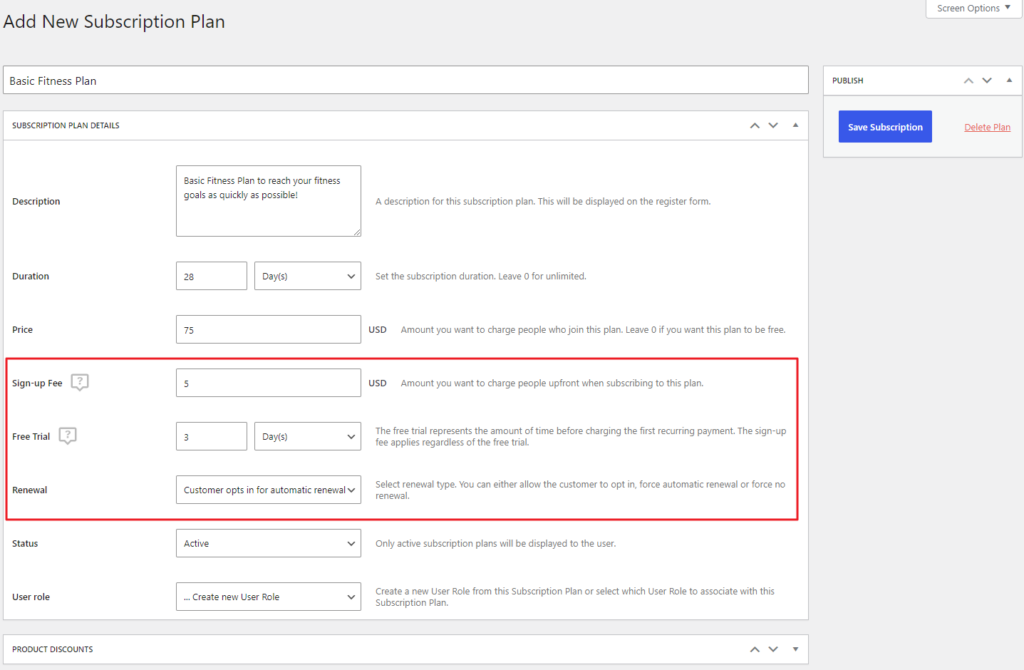Open the Status dropdown
1024x670 pixels.
click(x=268, y=544)
